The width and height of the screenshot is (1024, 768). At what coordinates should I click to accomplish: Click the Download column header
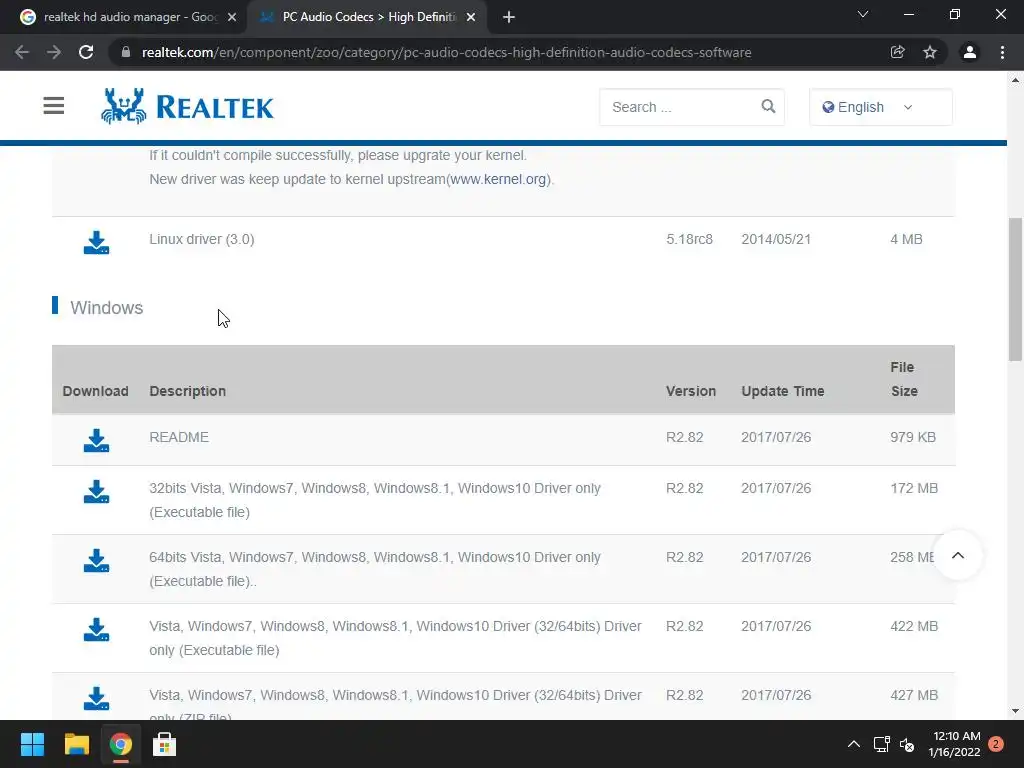[x=95, y=391]
